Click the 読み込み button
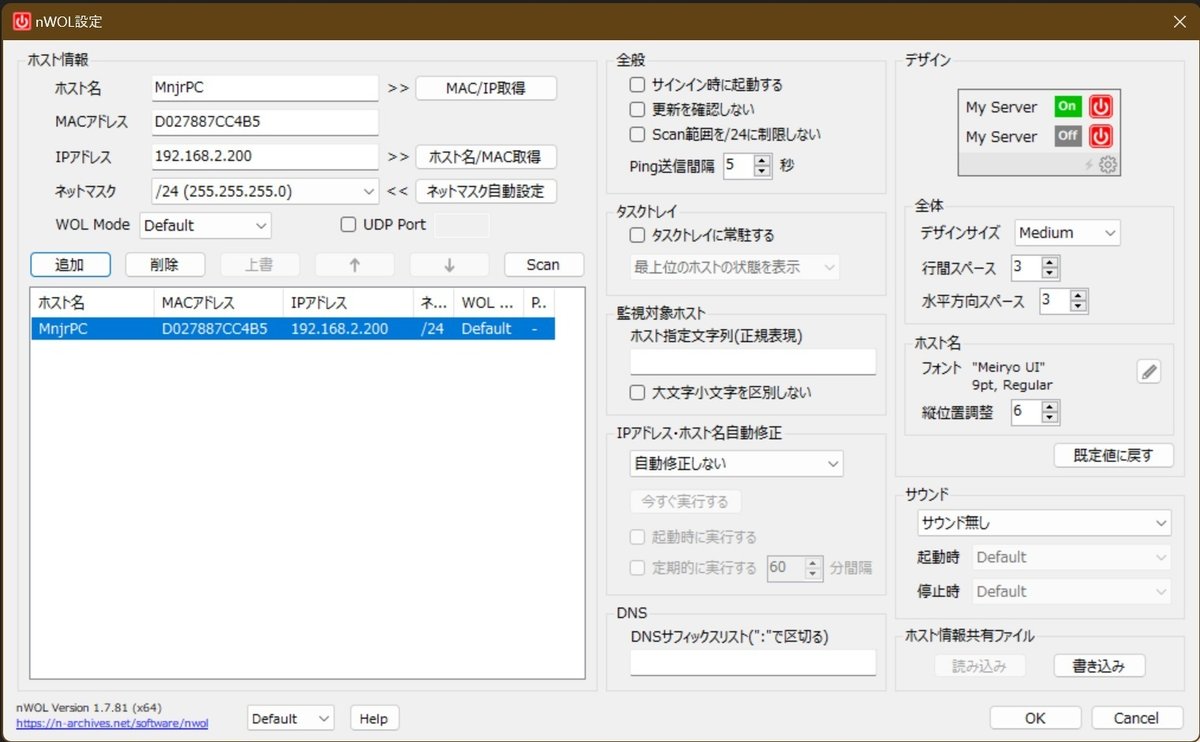 tap(980, 666)
